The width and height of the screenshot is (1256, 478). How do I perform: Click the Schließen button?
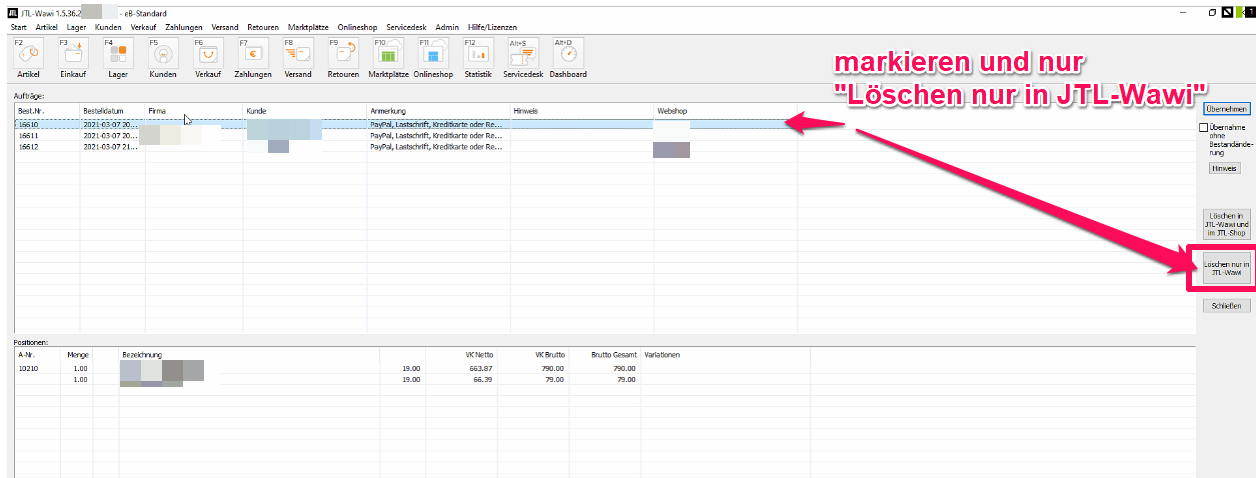pyautogui.click(x=1226, y=306)
